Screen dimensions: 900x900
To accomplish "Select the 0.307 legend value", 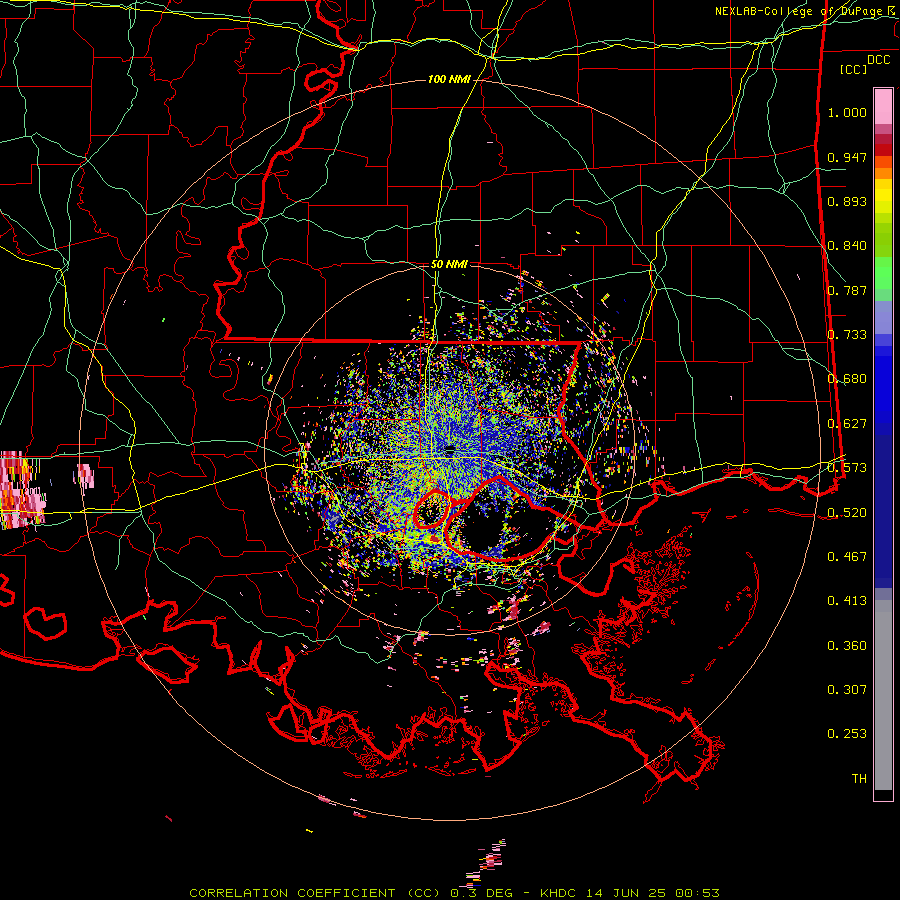I will pos(847,690).
